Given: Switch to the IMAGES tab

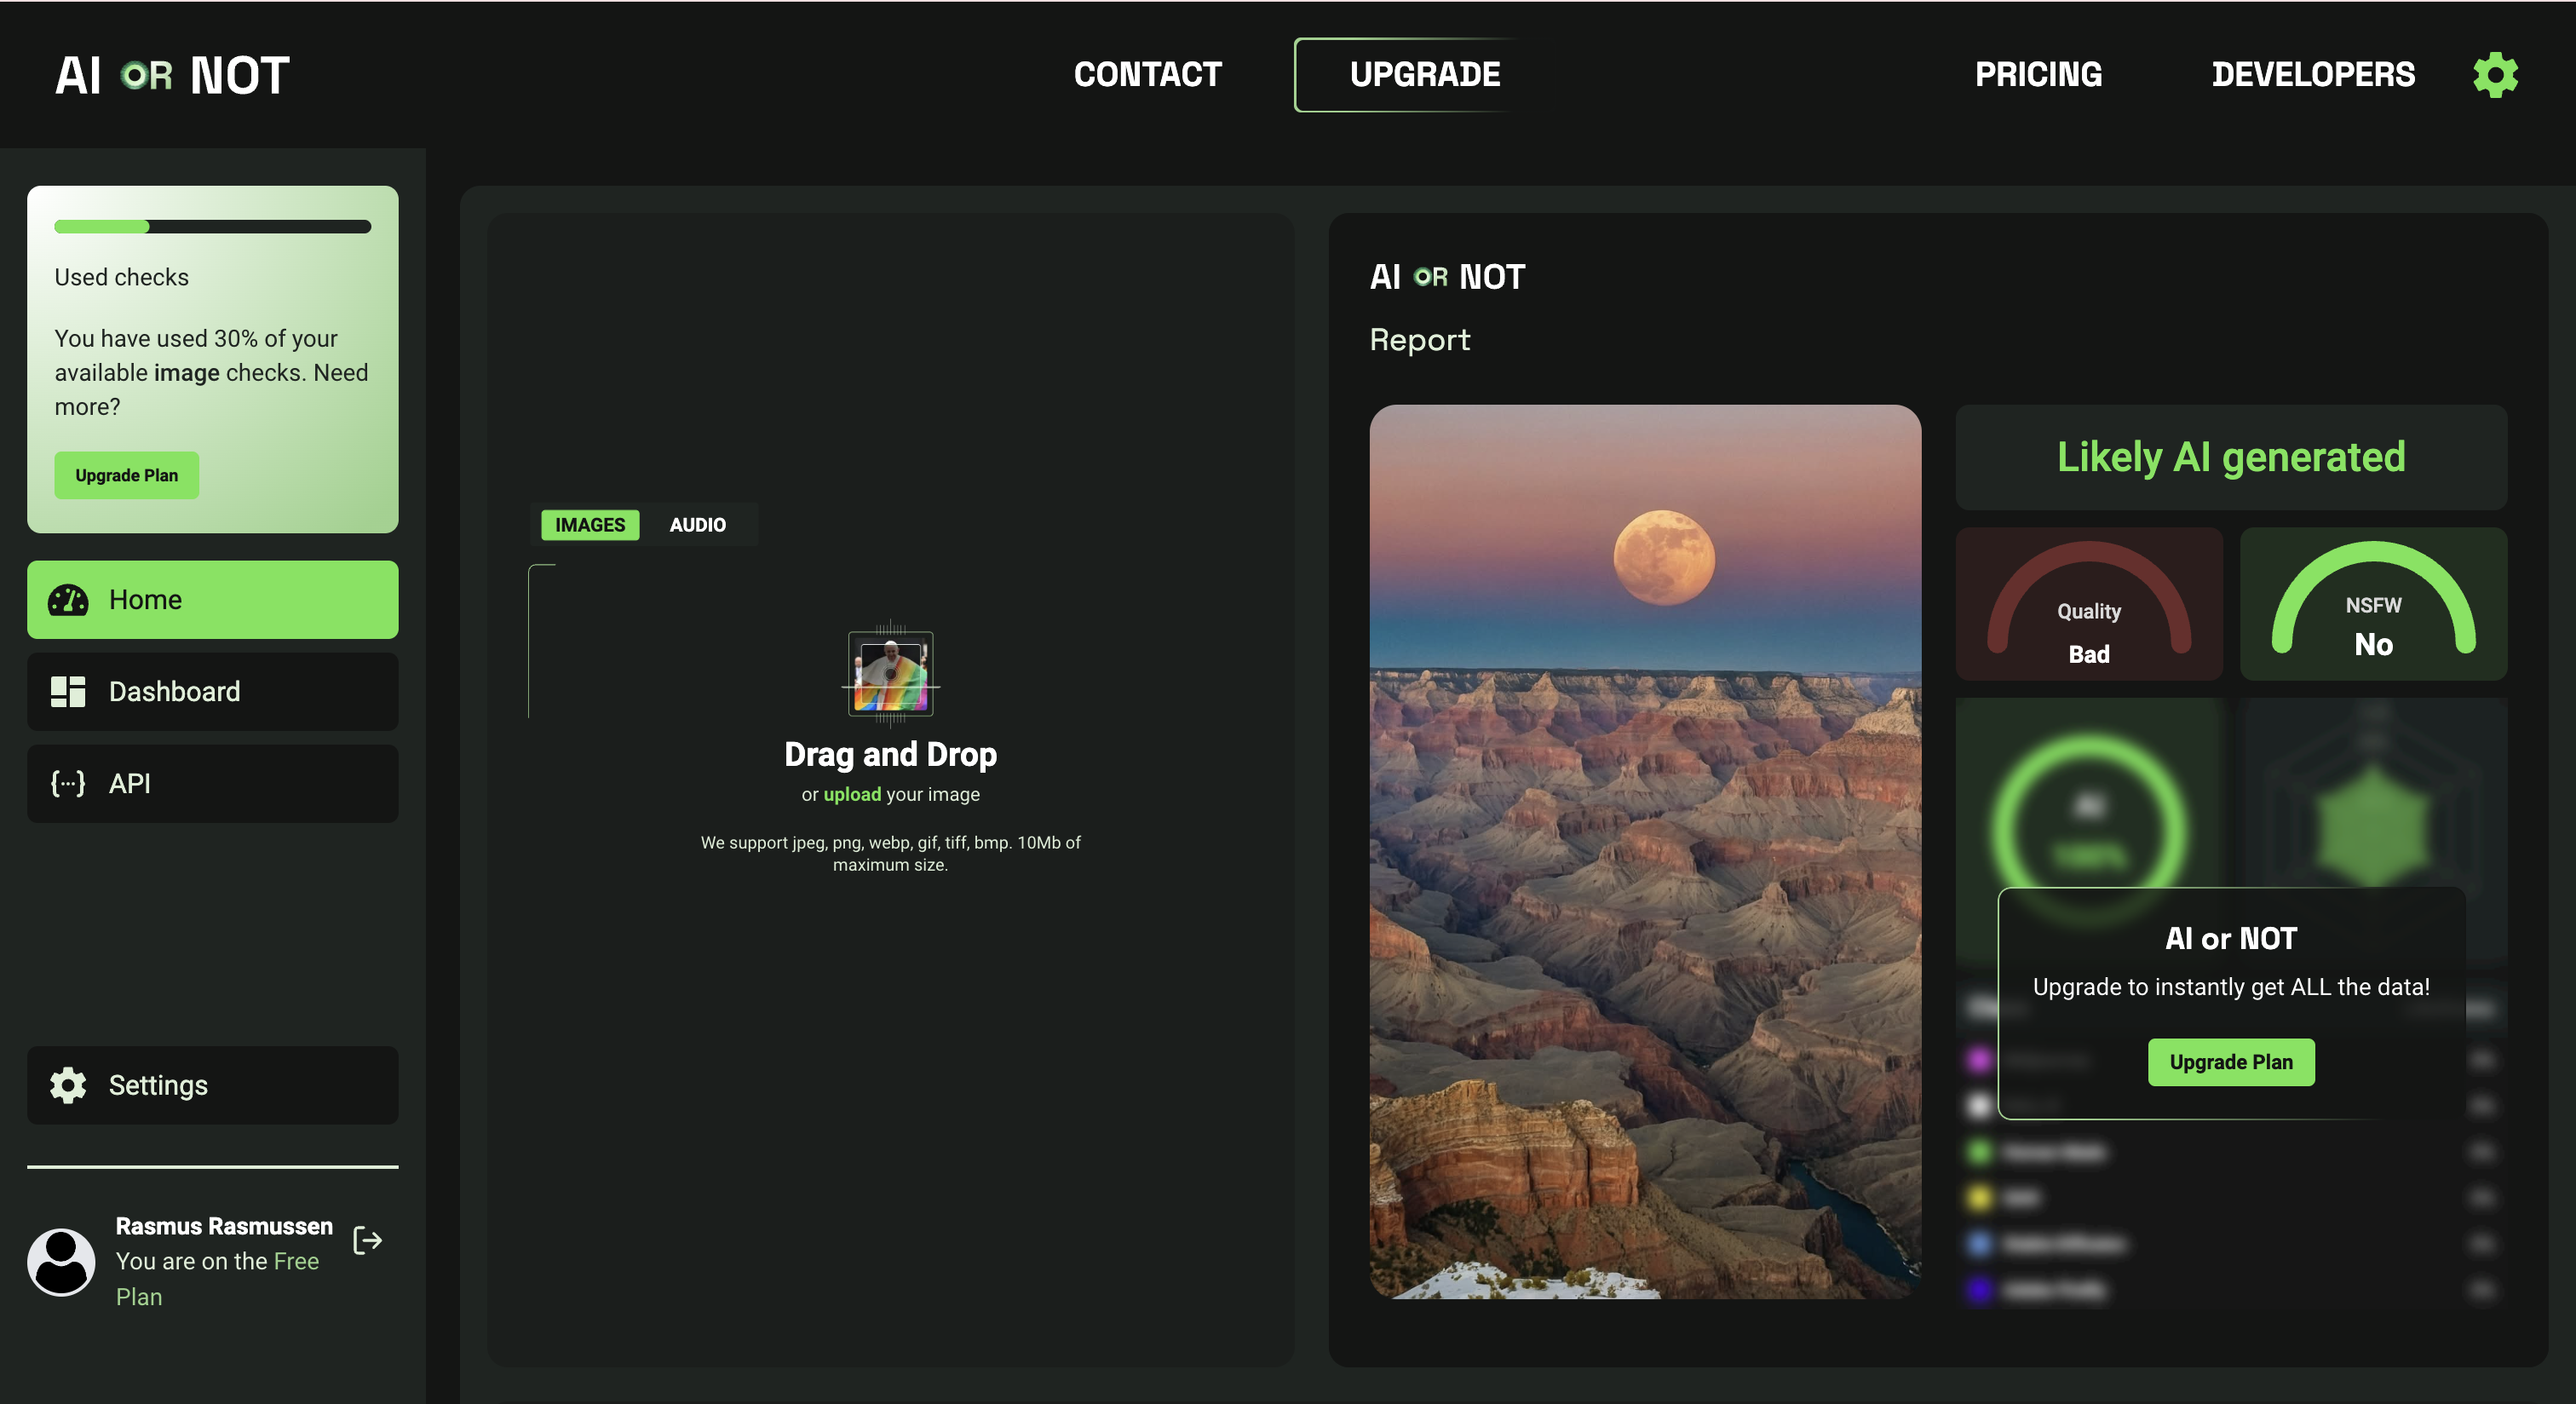Looking at the screenshot, I should point(590,525).
